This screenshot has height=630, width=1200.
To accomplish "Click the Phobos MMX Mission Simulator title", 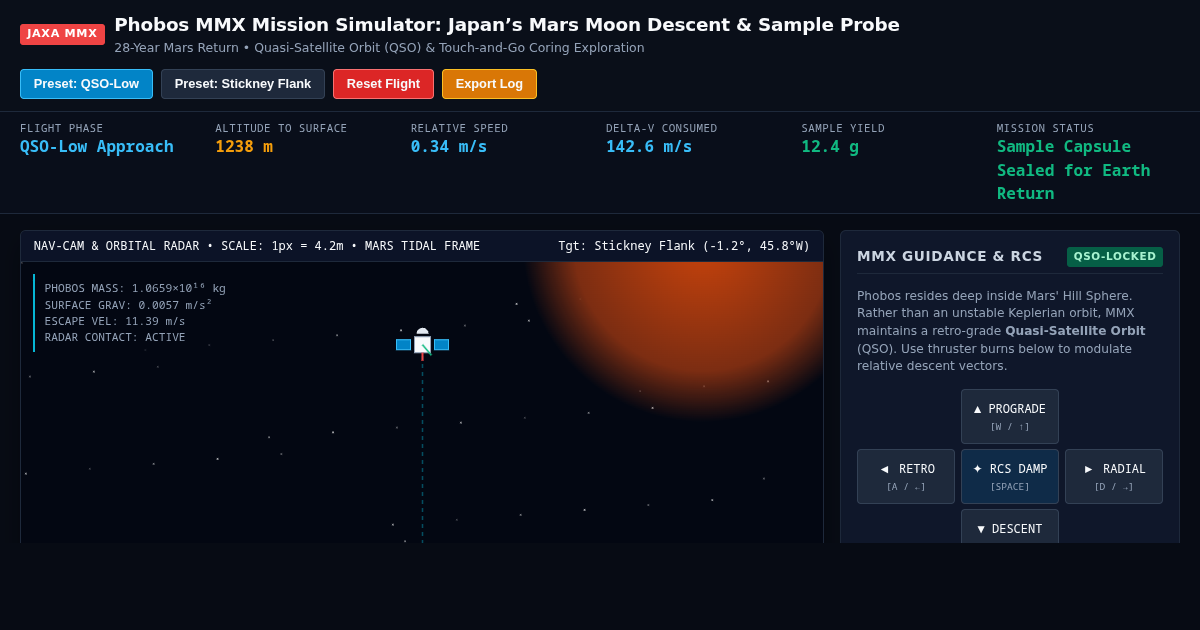I will tap(507, 25).
